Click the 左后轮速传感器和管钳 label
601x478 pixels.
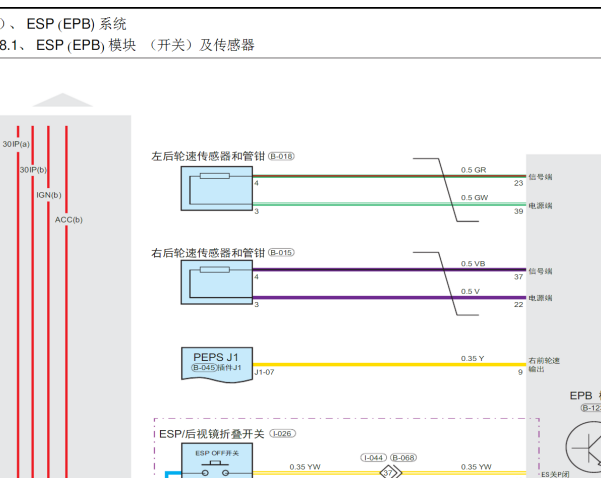(x=208, y=156)
